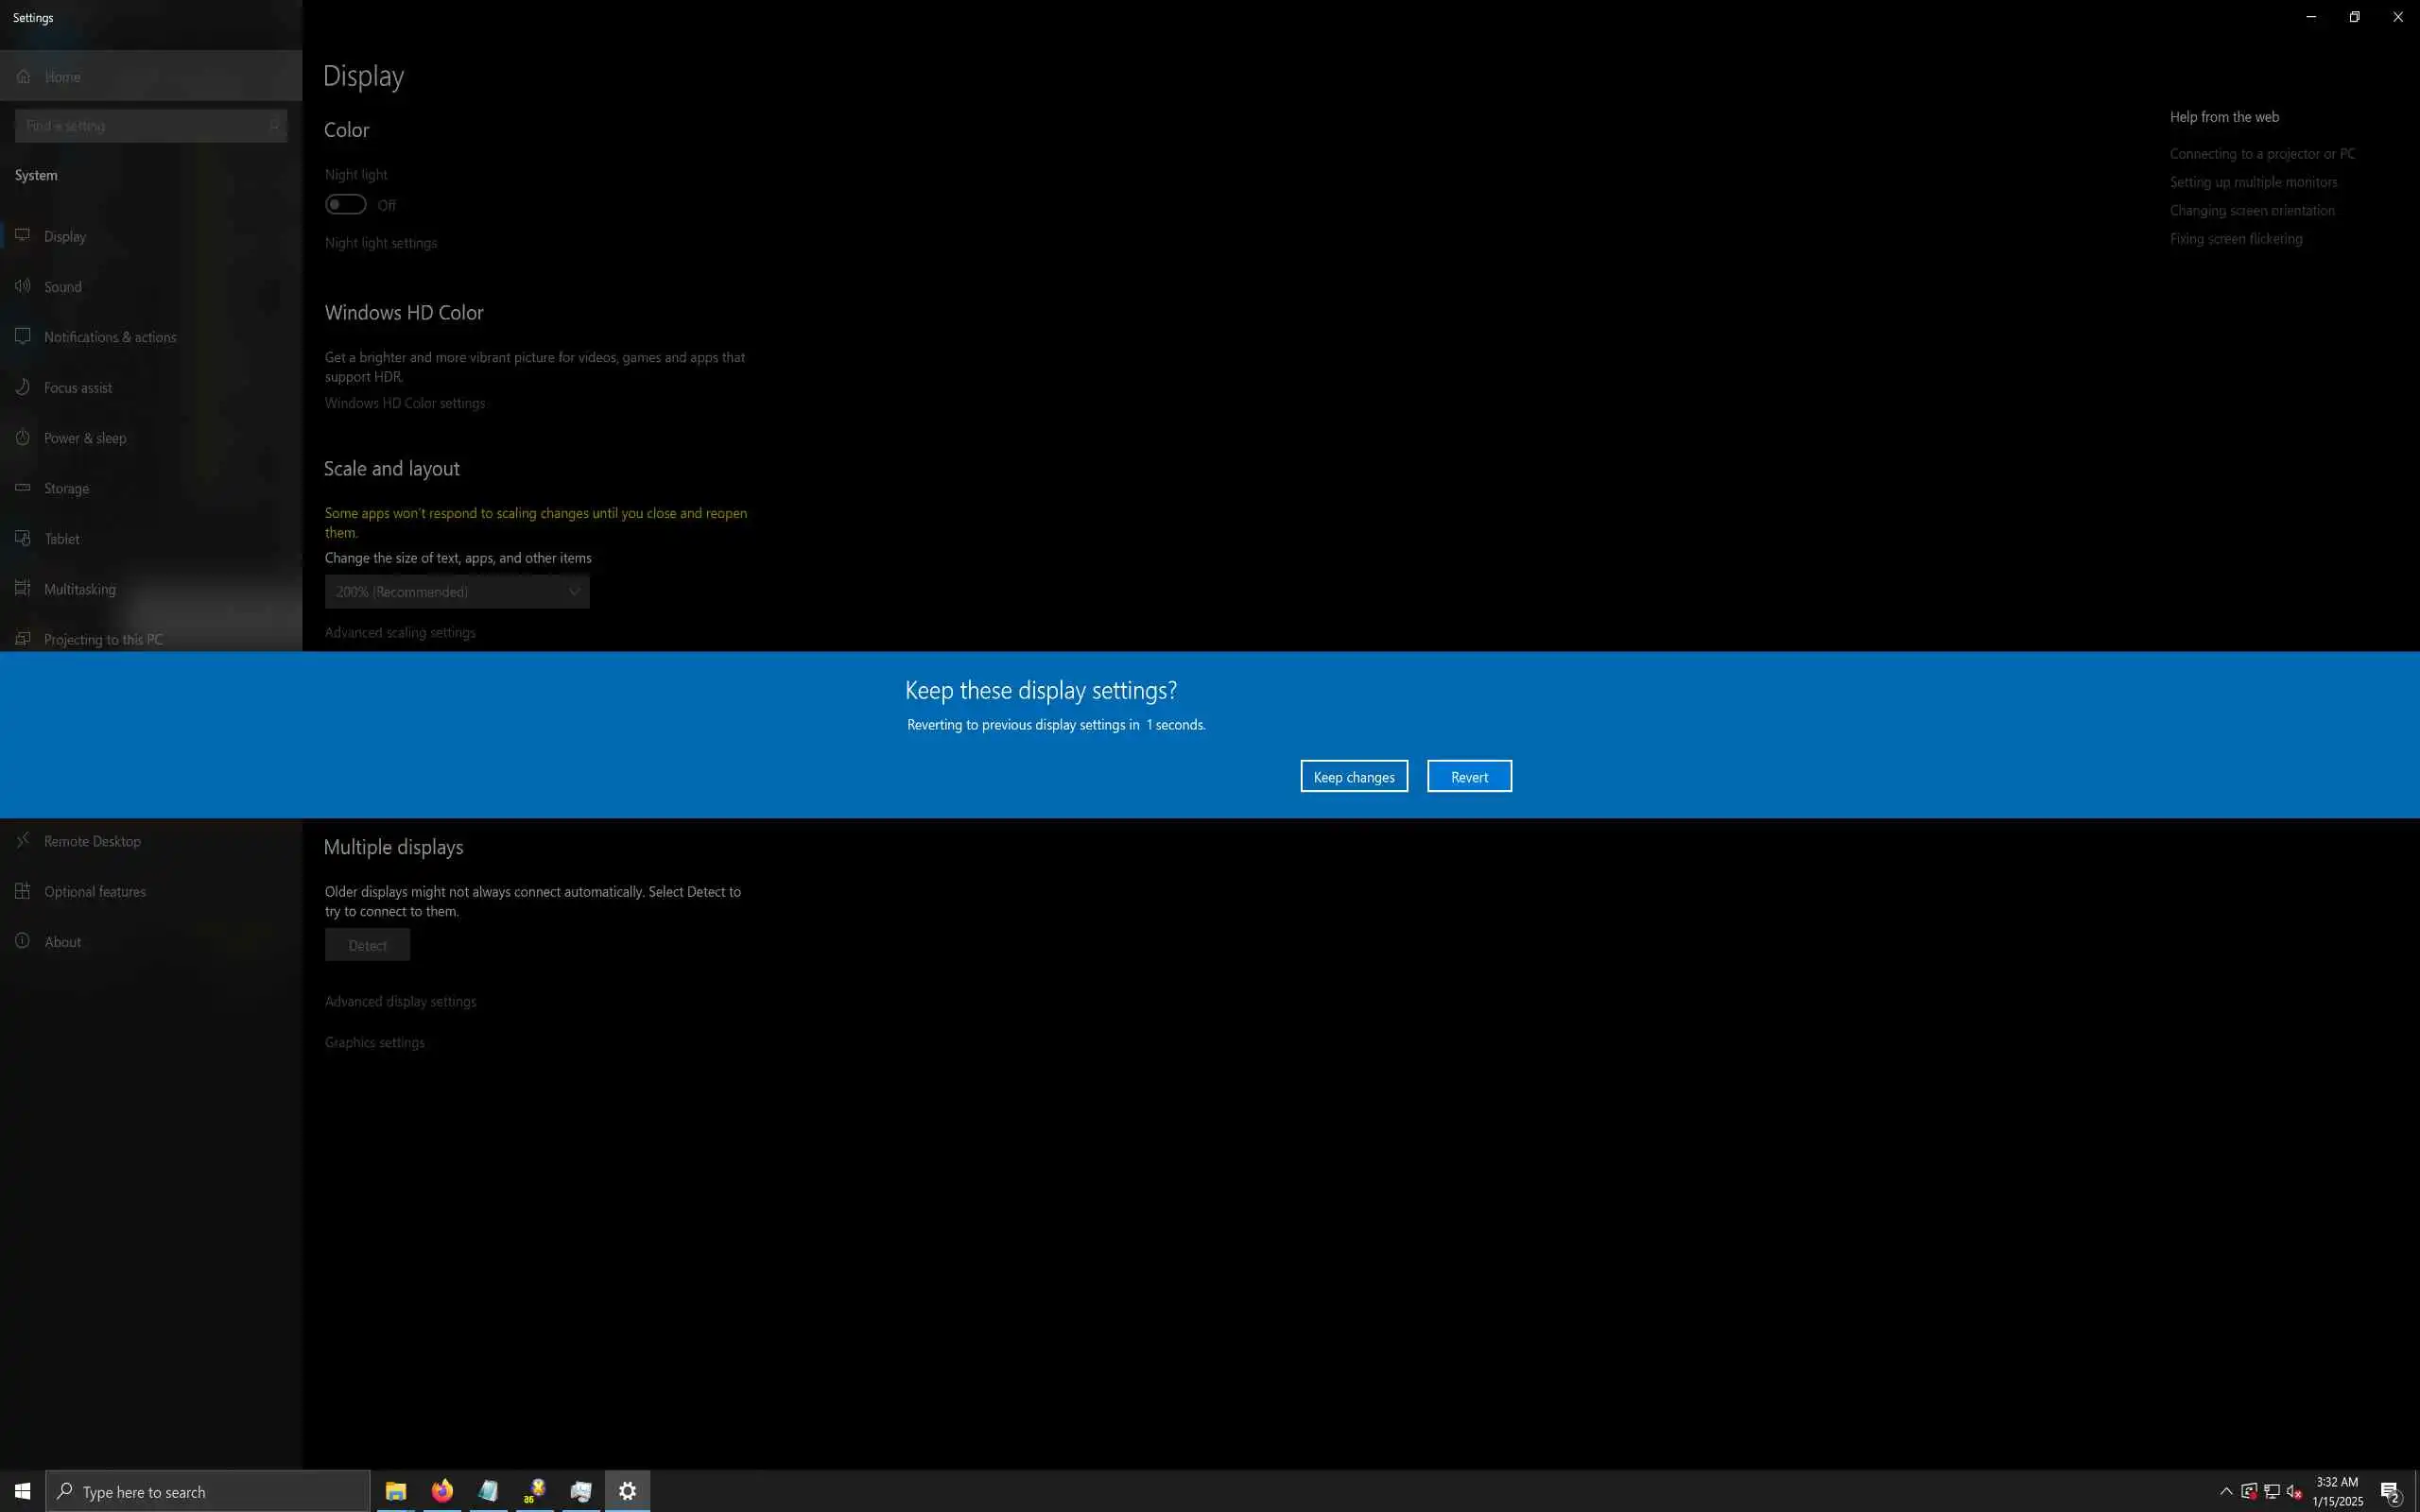Click the Revert button

click(x=1468, y=776)
